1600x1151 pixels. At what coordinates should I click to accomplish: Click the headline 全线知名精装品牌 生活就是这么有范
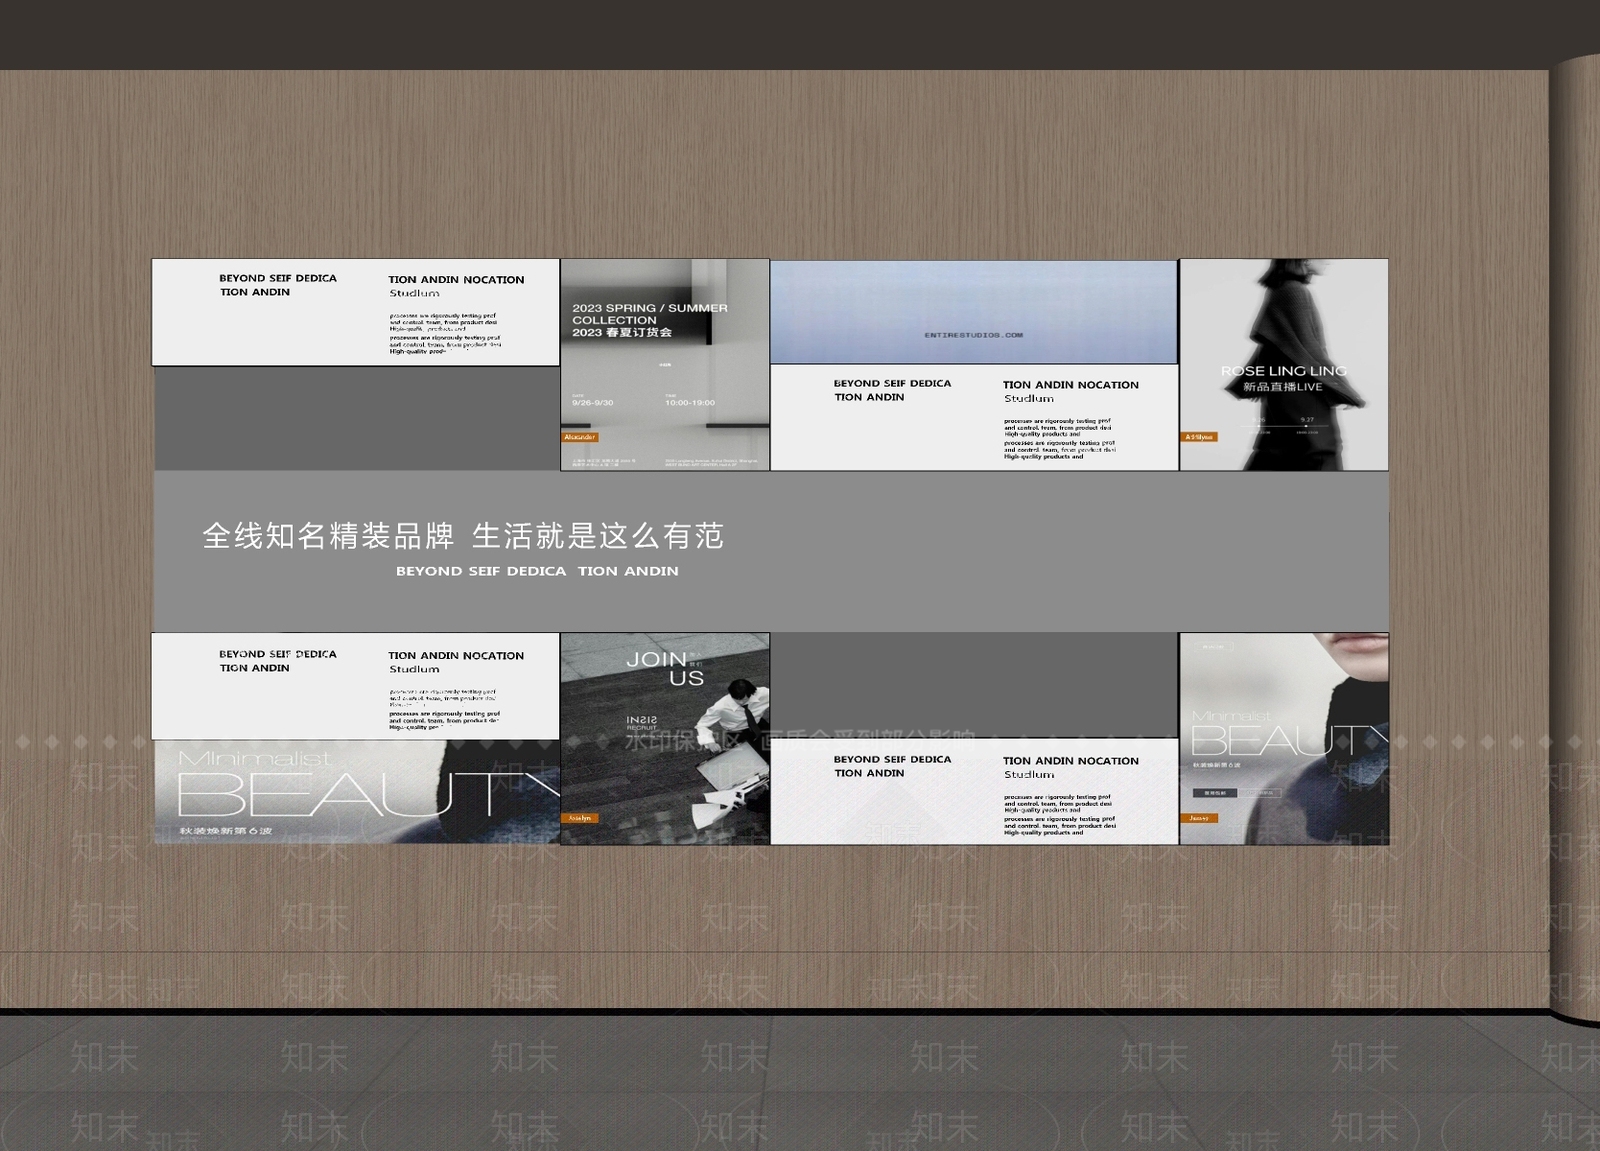point(463,536)
